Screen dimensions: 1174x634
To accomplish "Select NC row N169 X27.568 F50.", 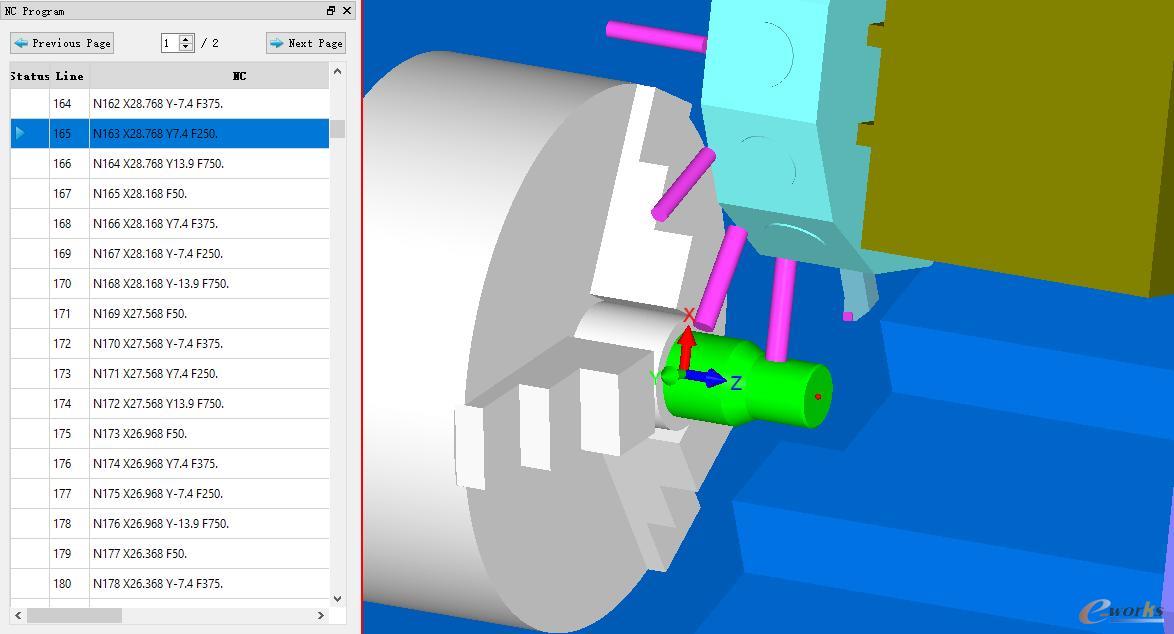I will point(170,313).
